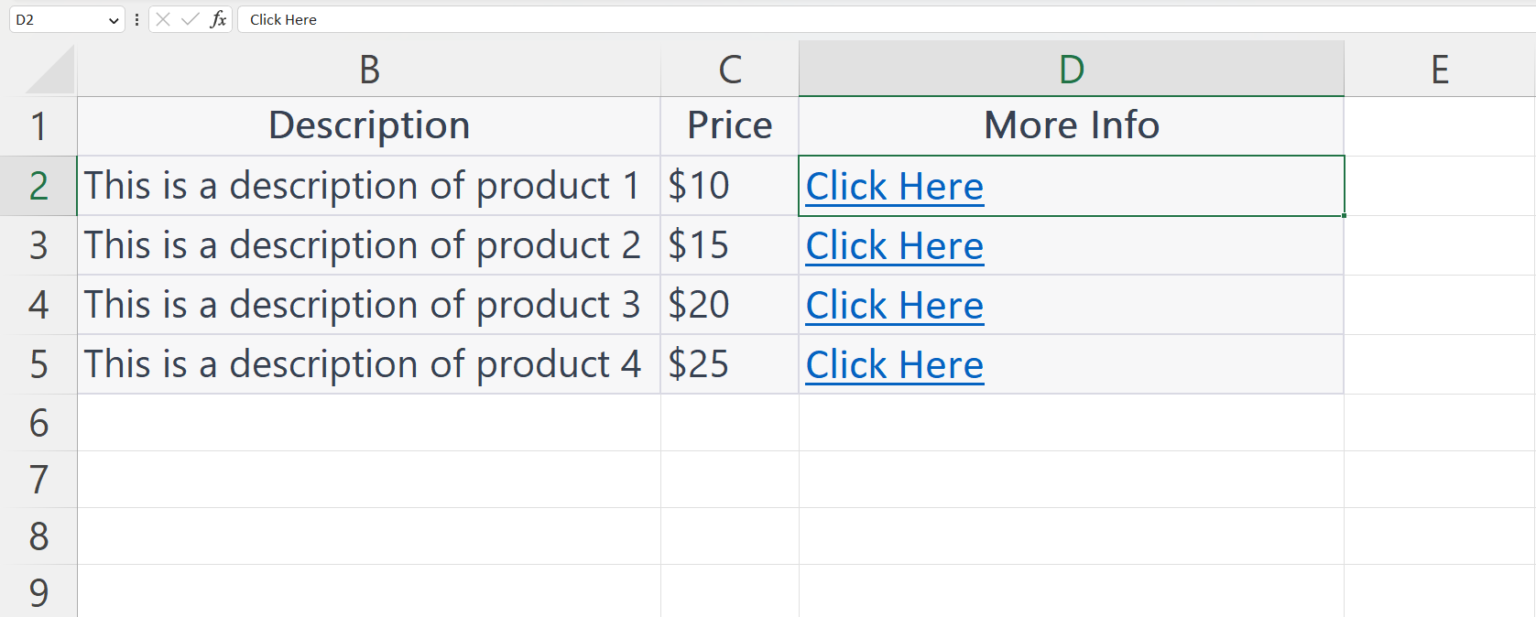Select the Price header cell
This screenshot has height=617, width=1536.
(x=729, y=125)
